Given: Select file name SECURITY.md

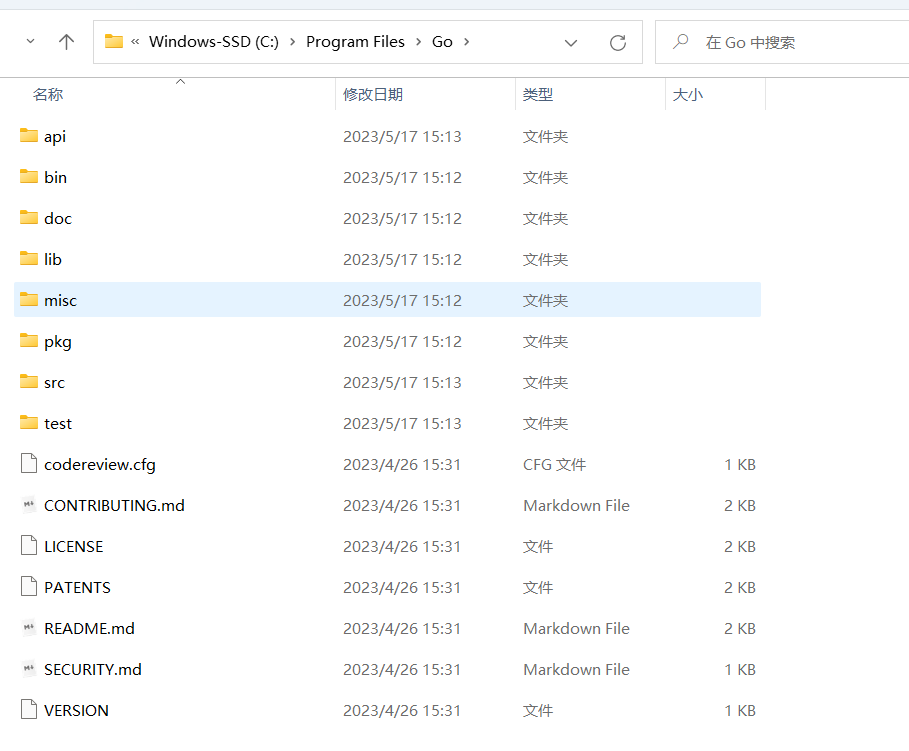Looking at the screenshot, I should tap(93, 670).
